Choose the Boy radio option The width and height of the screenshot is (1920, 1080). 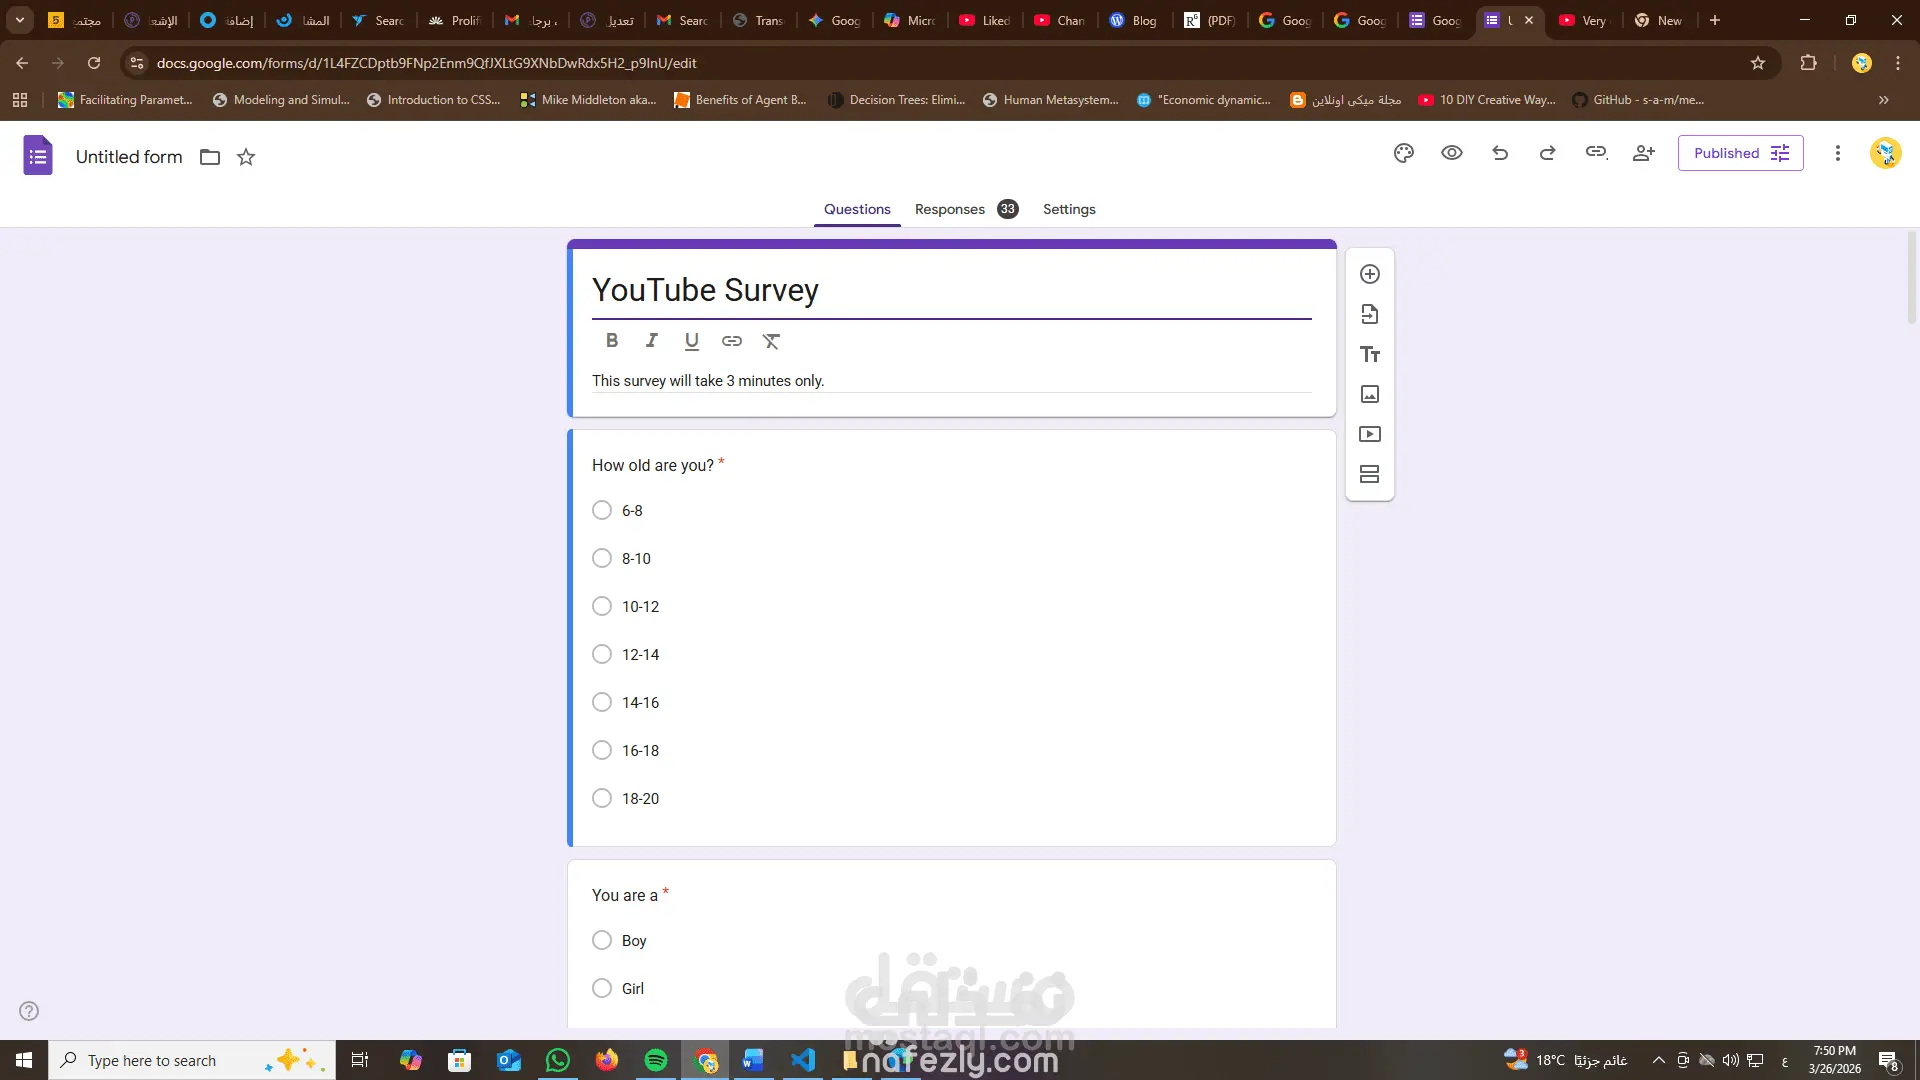coord(602,940)
